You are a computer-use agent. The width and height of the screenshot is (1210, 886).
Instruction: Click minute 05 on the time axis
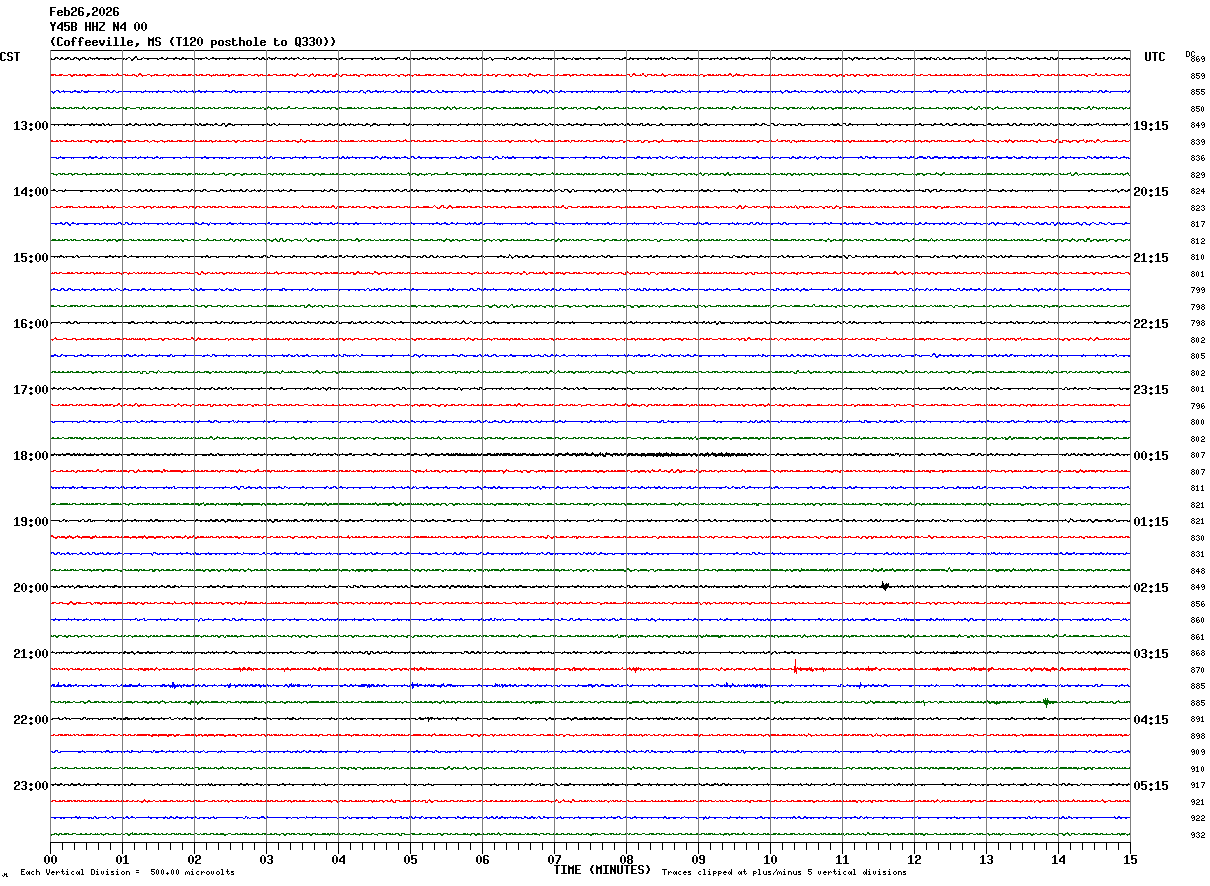pos(410,859)
